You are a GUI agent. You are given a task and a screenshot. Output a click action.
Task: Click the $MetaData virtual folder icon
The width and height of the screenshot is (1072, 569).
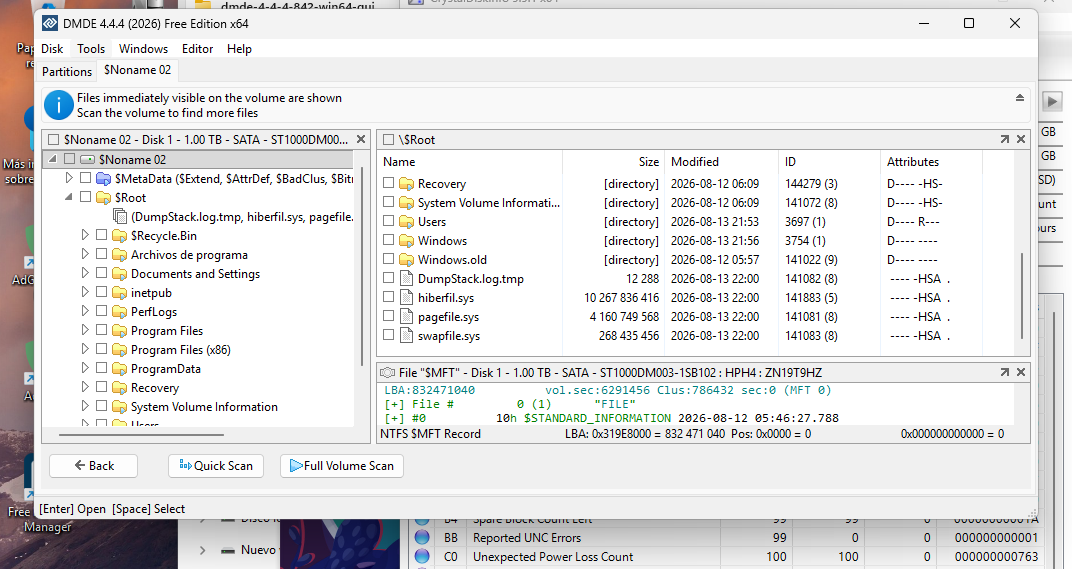(x=103, y=178)
